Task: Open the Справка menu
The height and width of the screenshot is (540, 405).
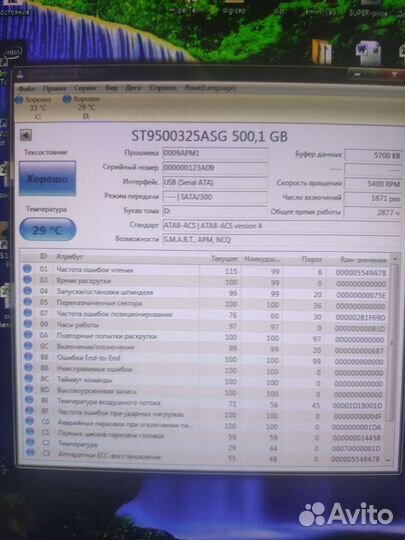Action: [x=163, y=88]
